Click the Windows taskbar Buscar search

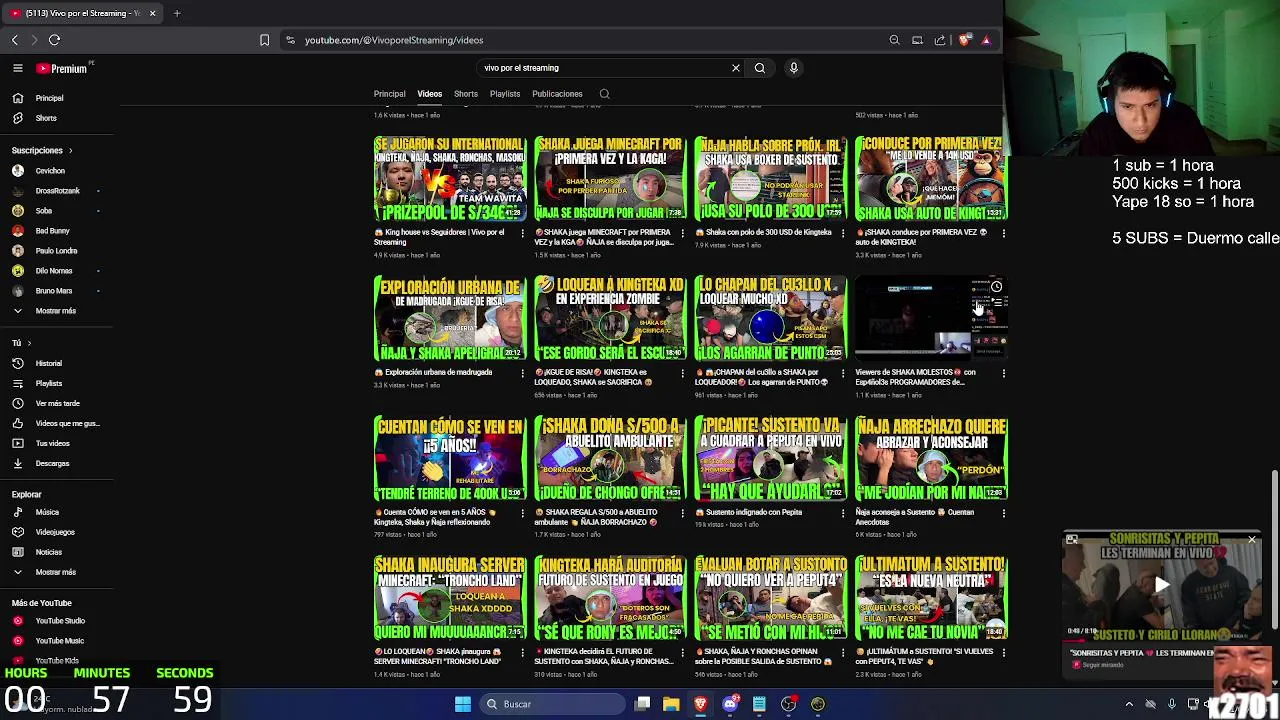pos(550,704)
